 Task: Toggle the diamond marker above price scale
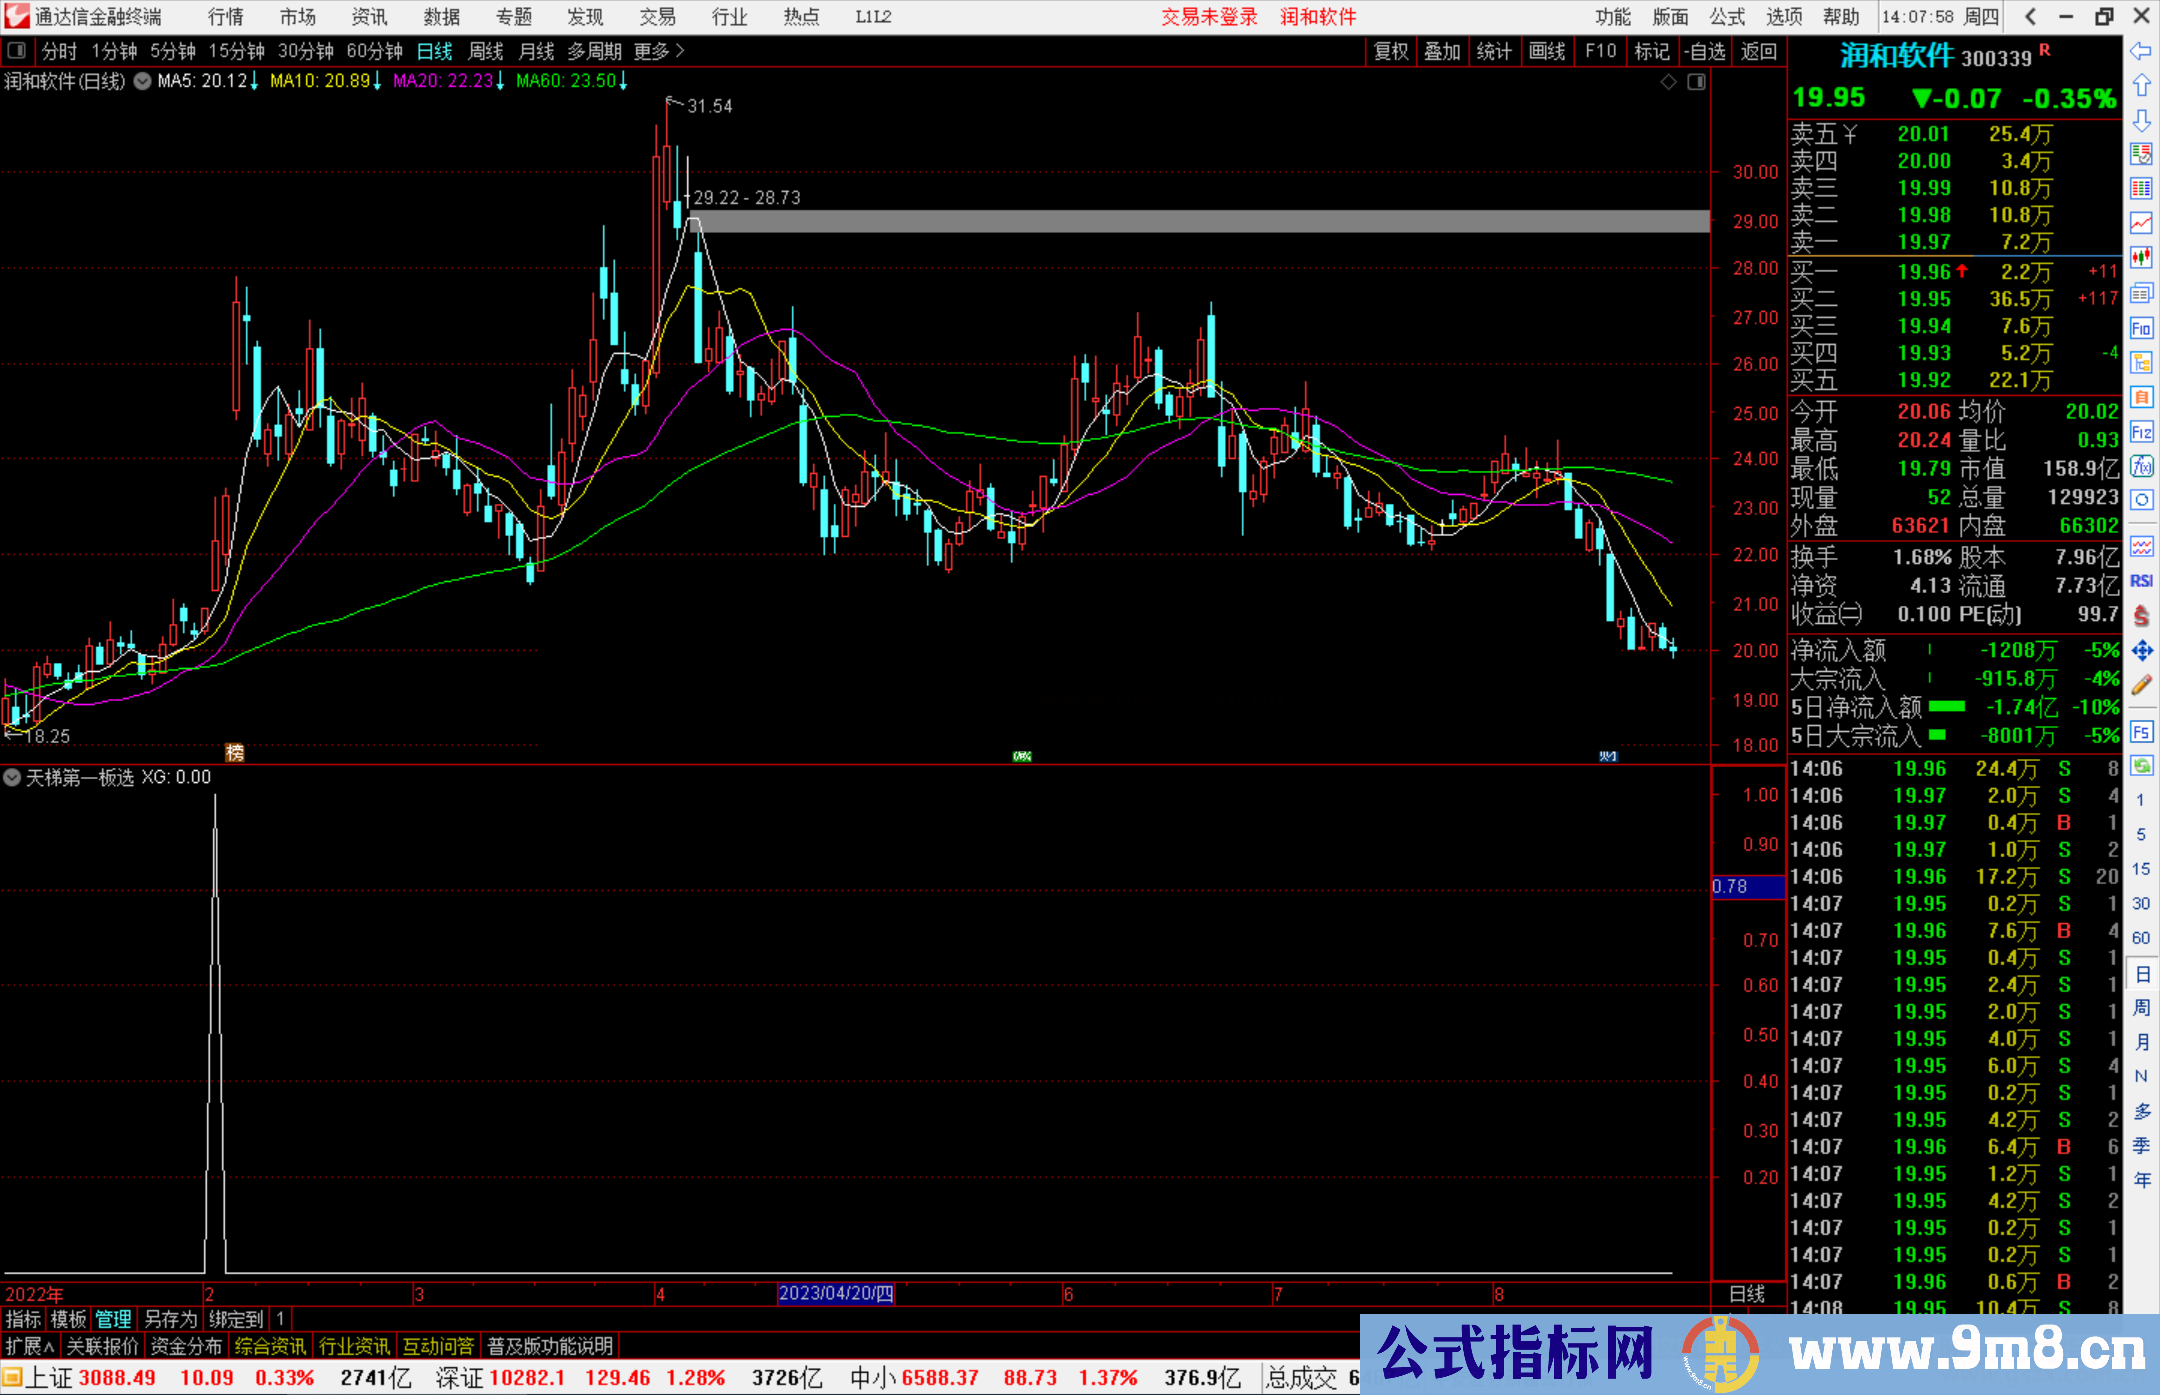(x=1668, y=82)
